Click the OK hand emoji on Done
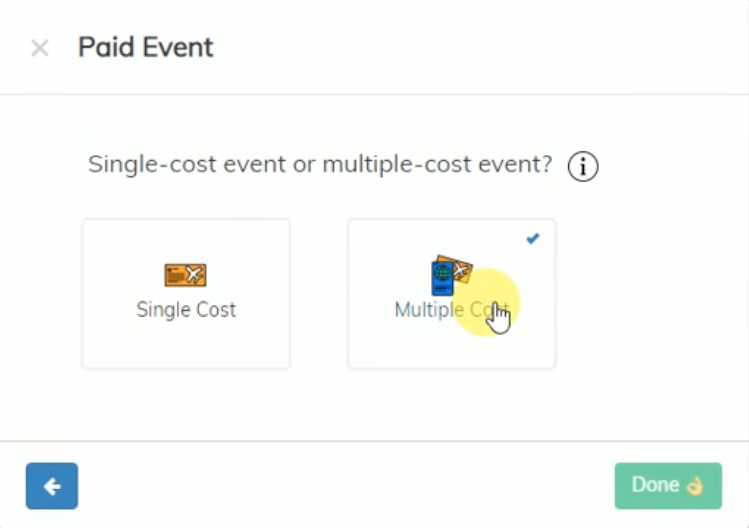The height and width of the screenshot is (528, 749). click(695, 486)
